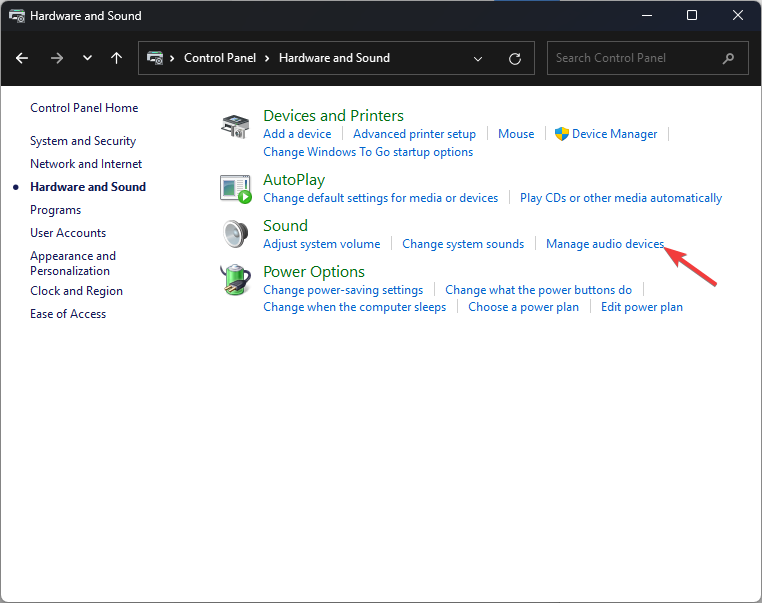Open Adjust system volume link

pyautogui.click(x=321, y=244)
